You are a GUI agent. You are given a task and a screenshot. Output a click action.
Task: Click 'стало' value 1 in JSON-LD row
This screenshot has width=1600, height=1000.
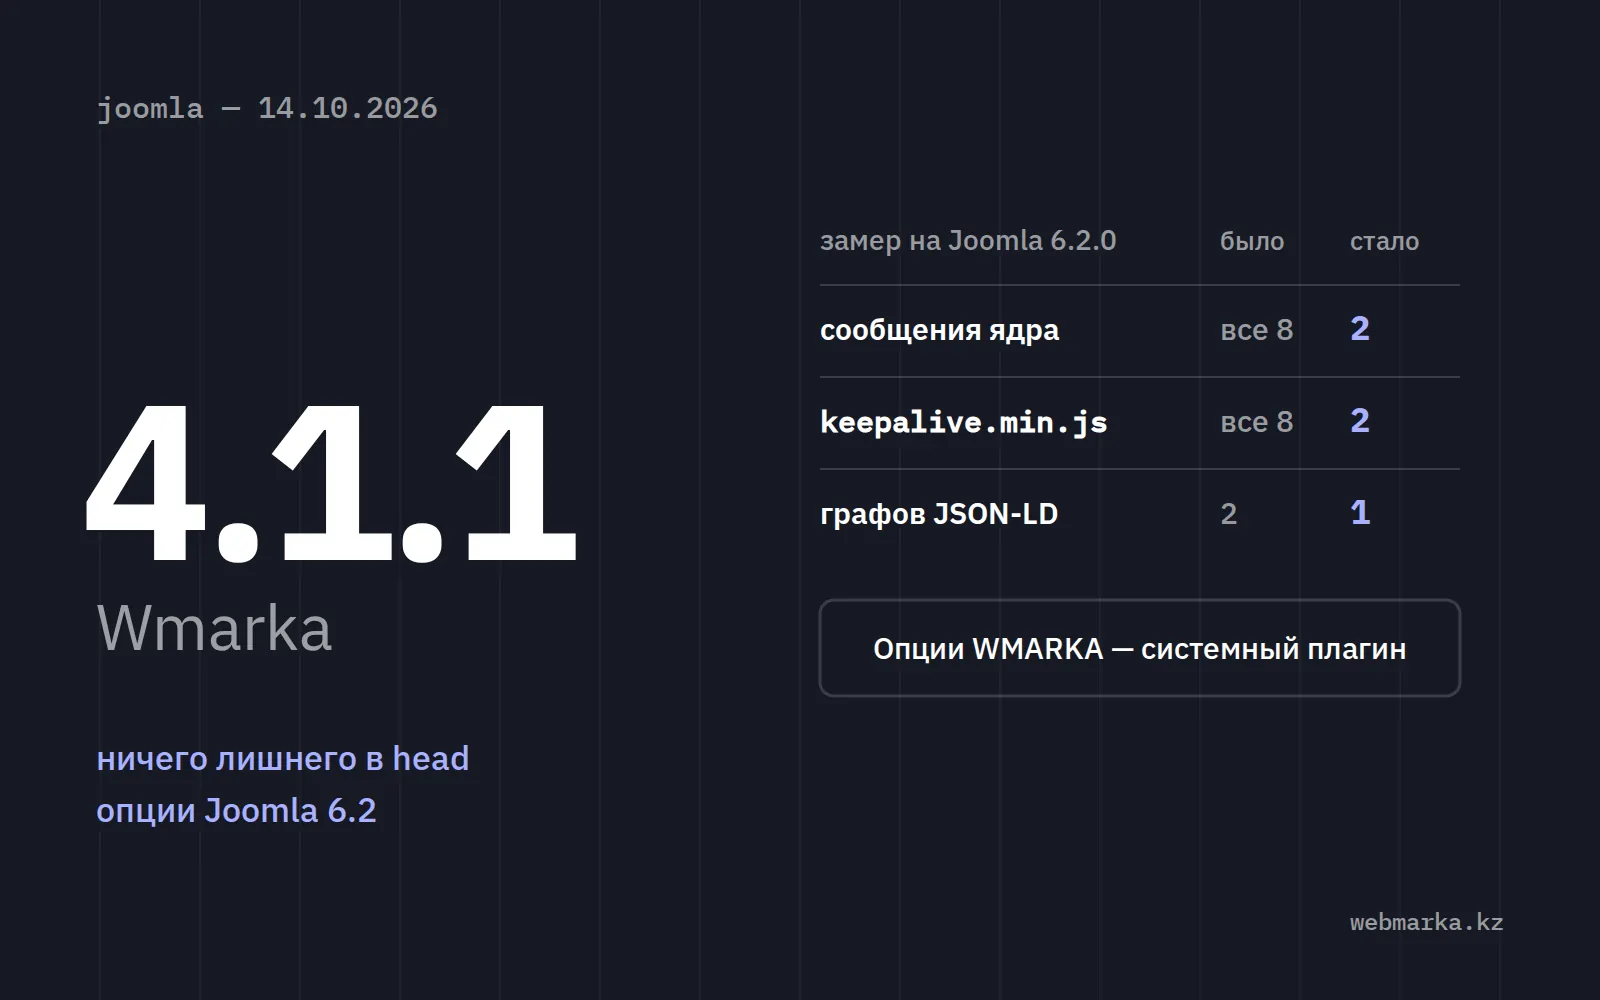(1360, 512)
